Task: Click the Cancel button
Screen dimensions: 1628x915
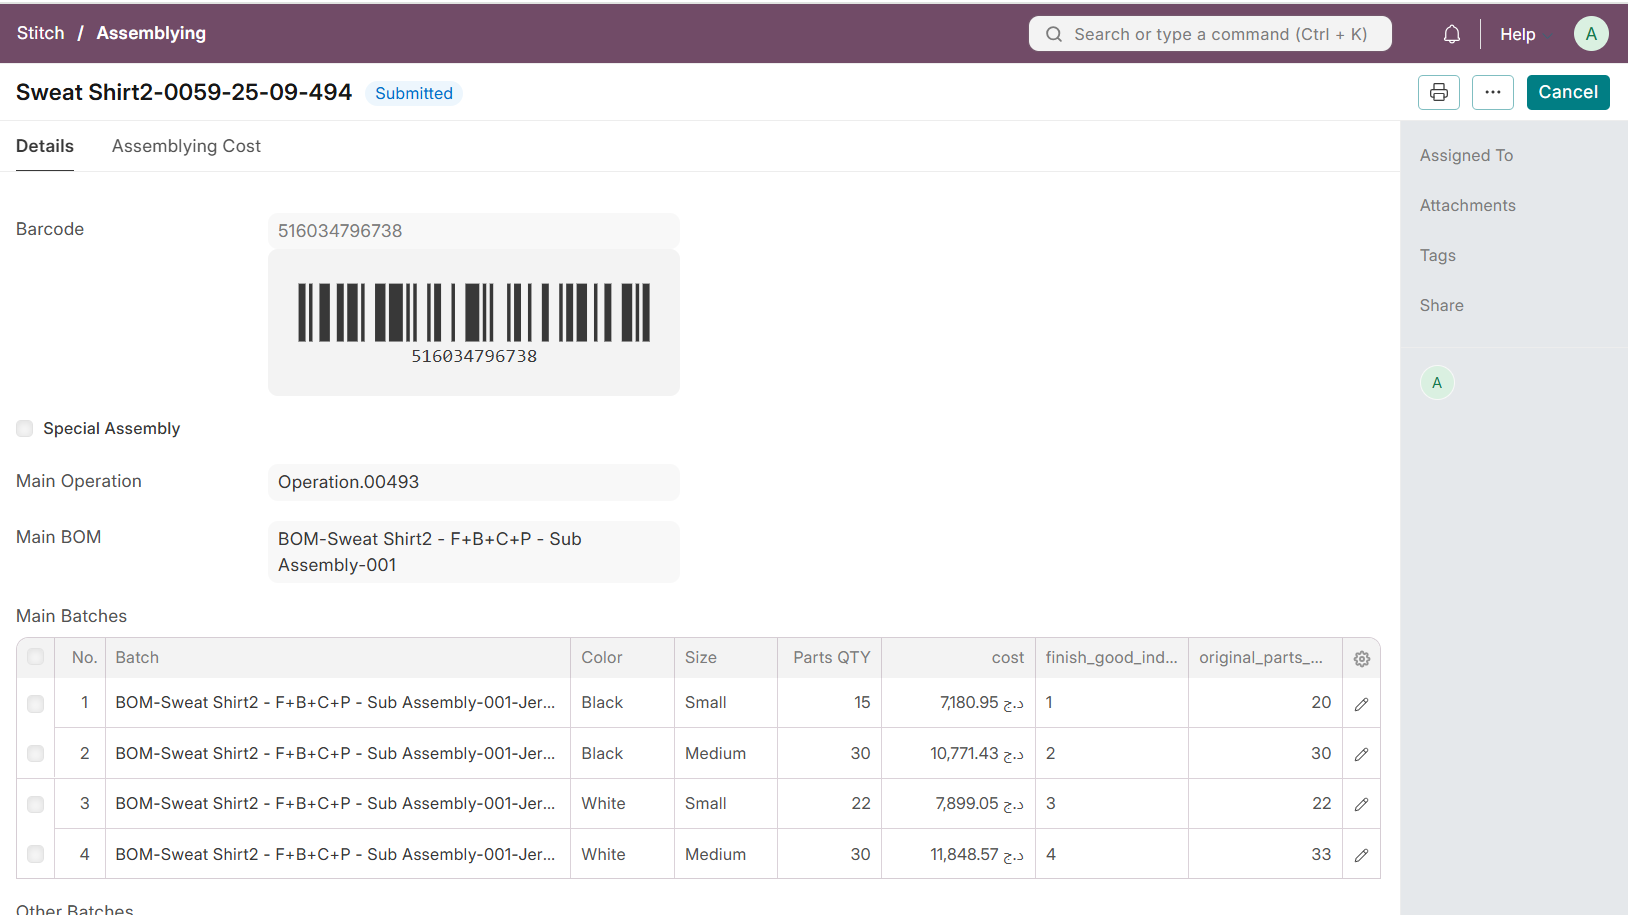Action: pyautogui.click(x=1568, y=92)
